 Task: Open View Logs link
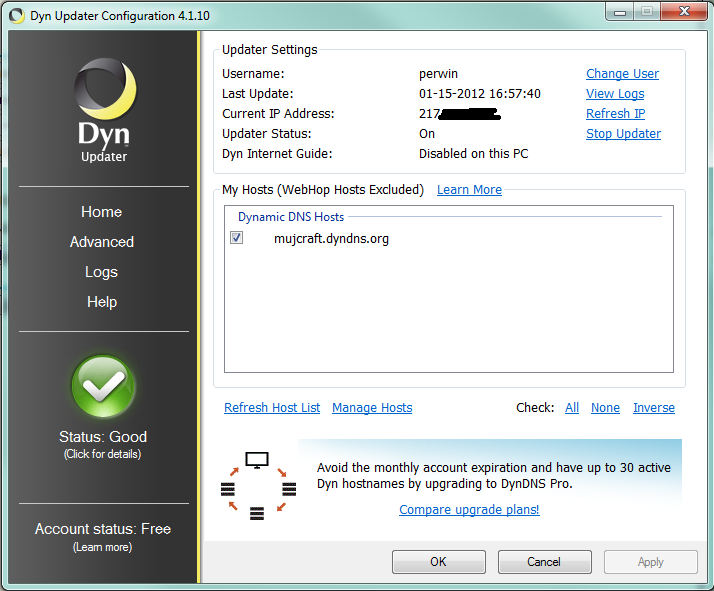[615, 94]
